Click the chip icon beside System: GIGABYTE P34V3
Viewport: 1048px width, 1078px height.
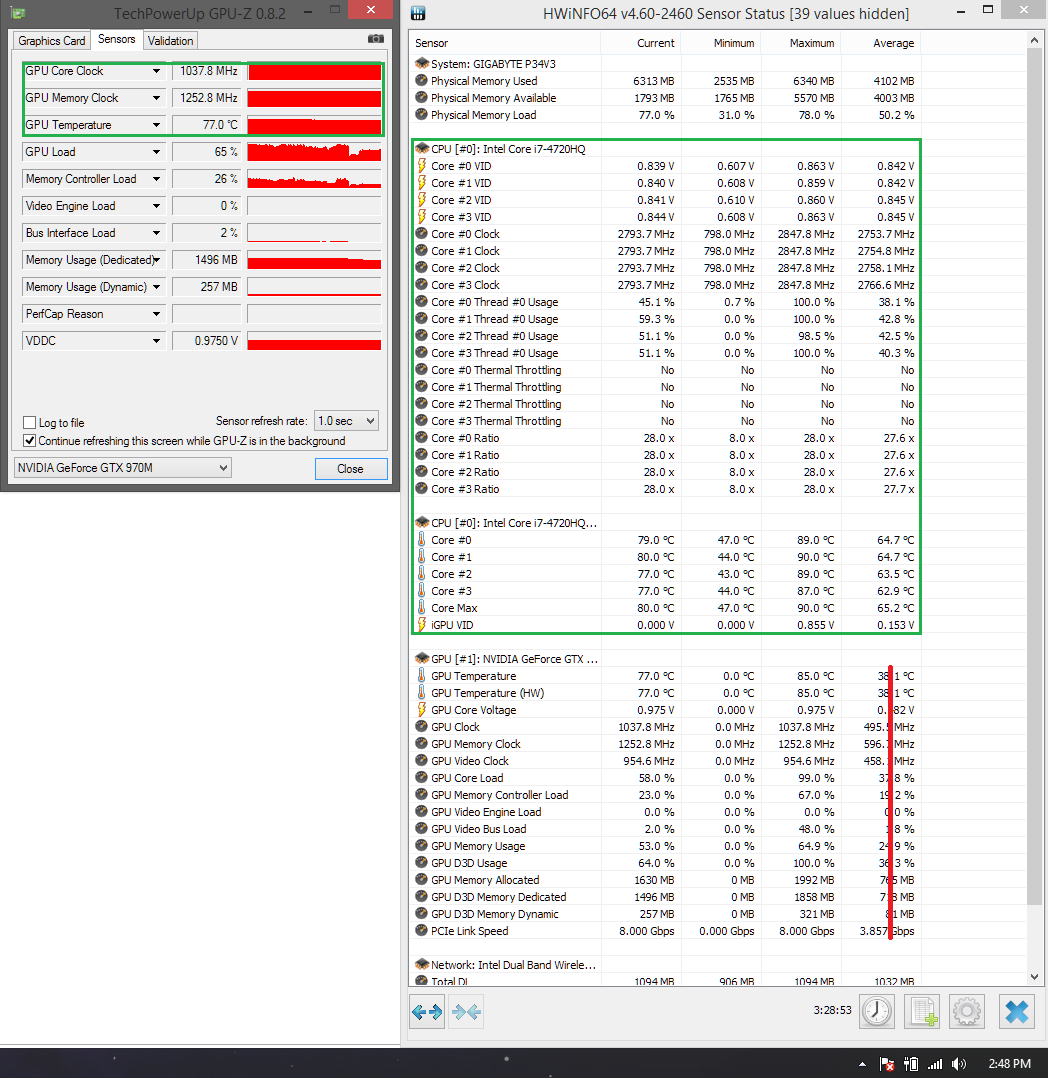[422, 63]
